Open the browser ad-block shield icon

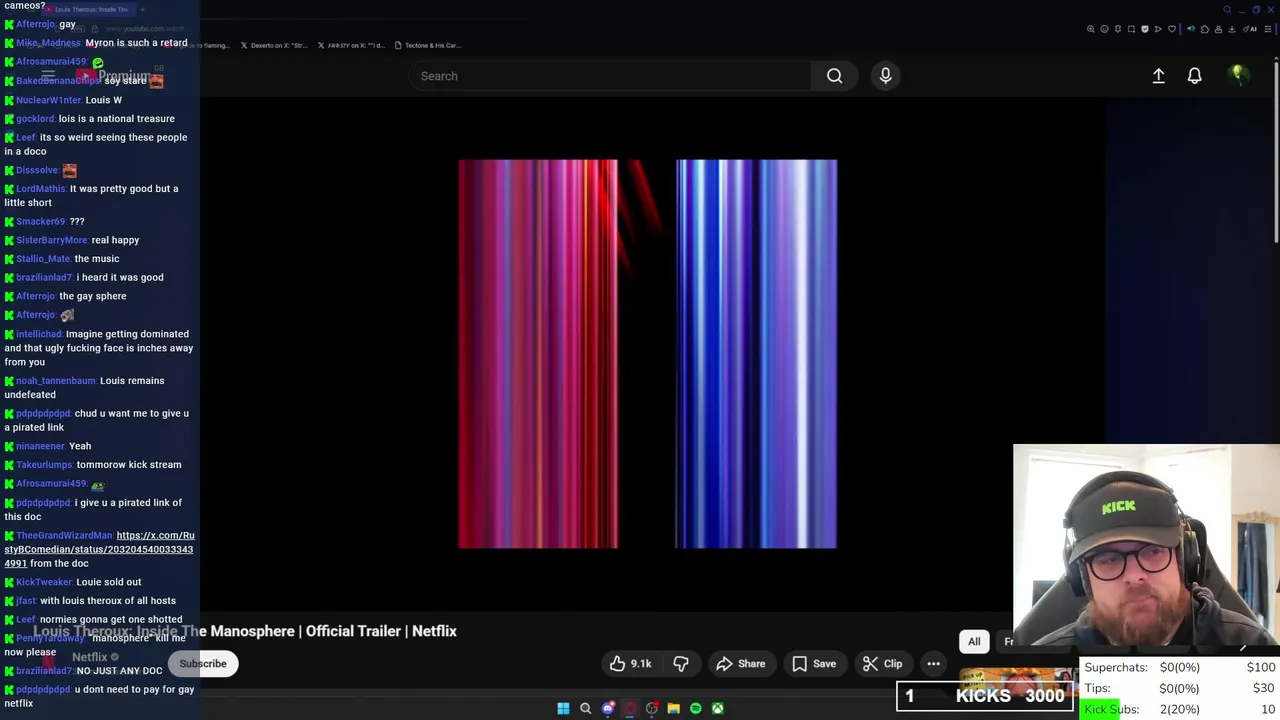[x=1145, y=29]
